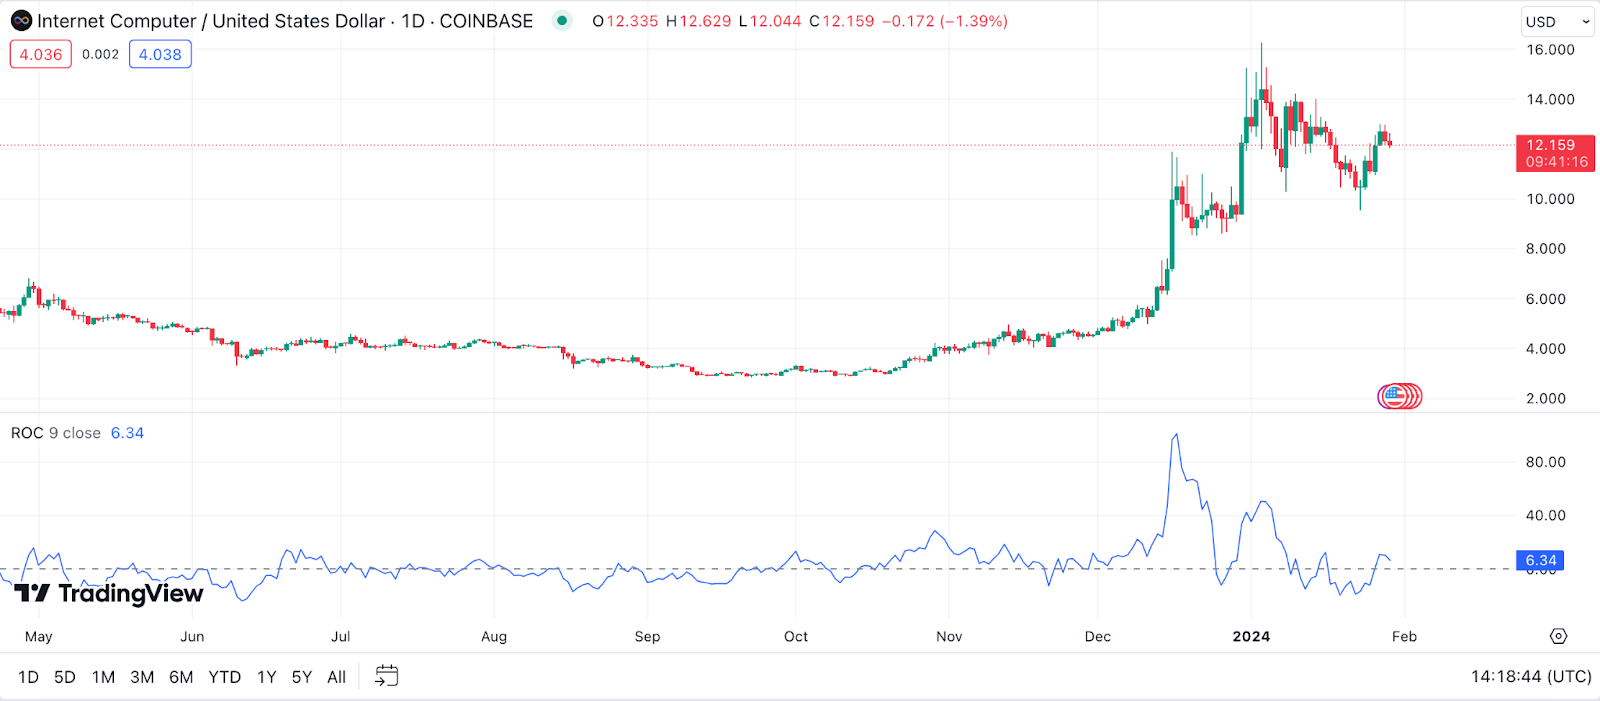This screenshot has height=701, width=1600.
Task: Click the 16.000 price scale label
Action: pos(1550,49)
